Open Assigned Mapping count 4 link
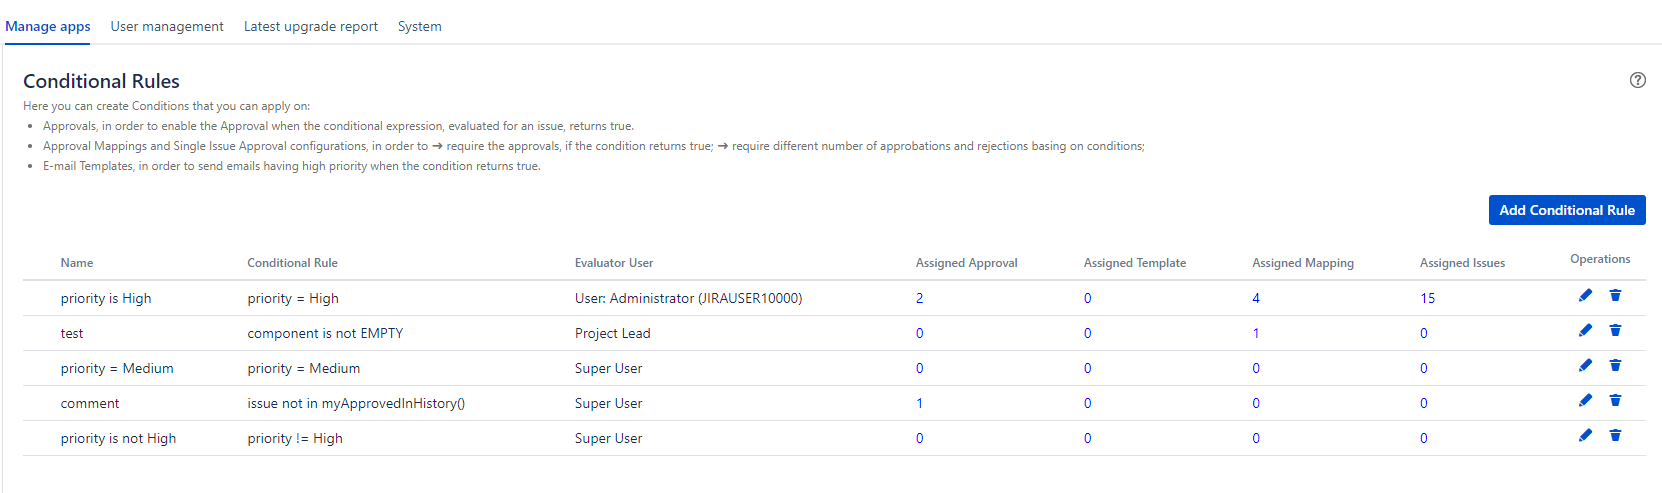Viewport: 1662px width, 493px height. (1256, 298)
